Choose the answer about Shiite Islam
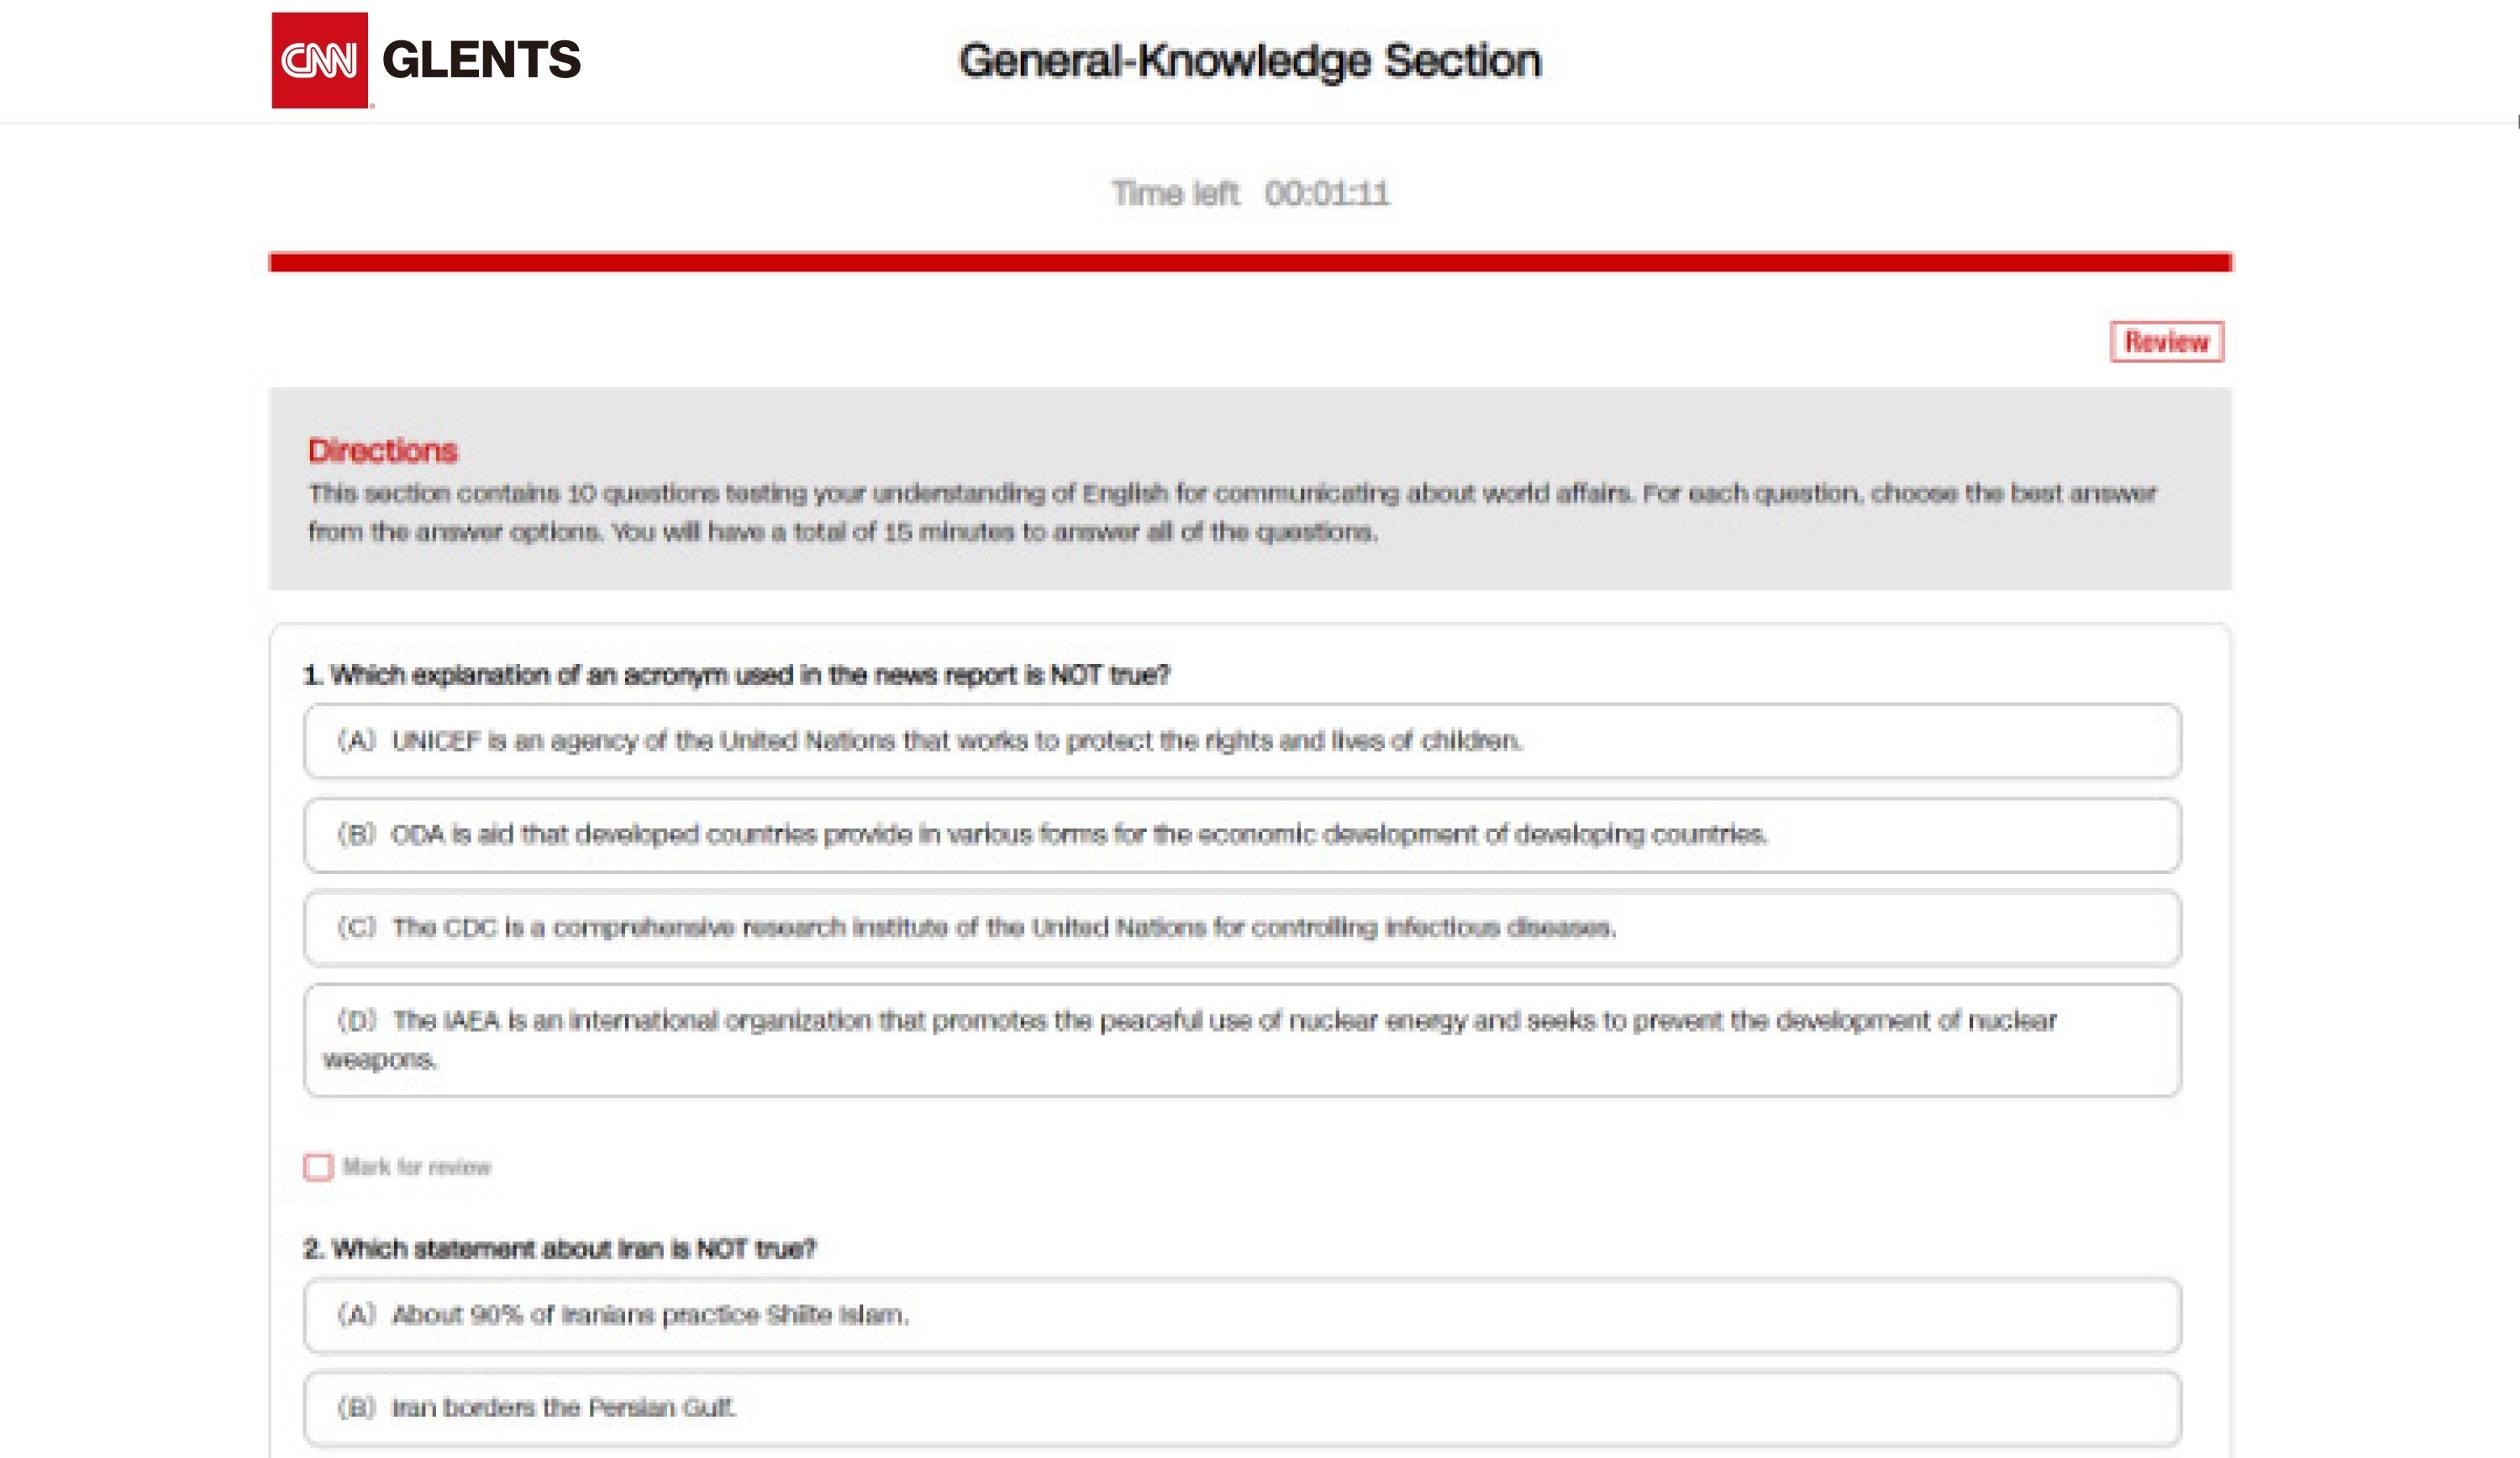The width and height of the screenshot is (2520, 1458). tap(1241, 1315)
